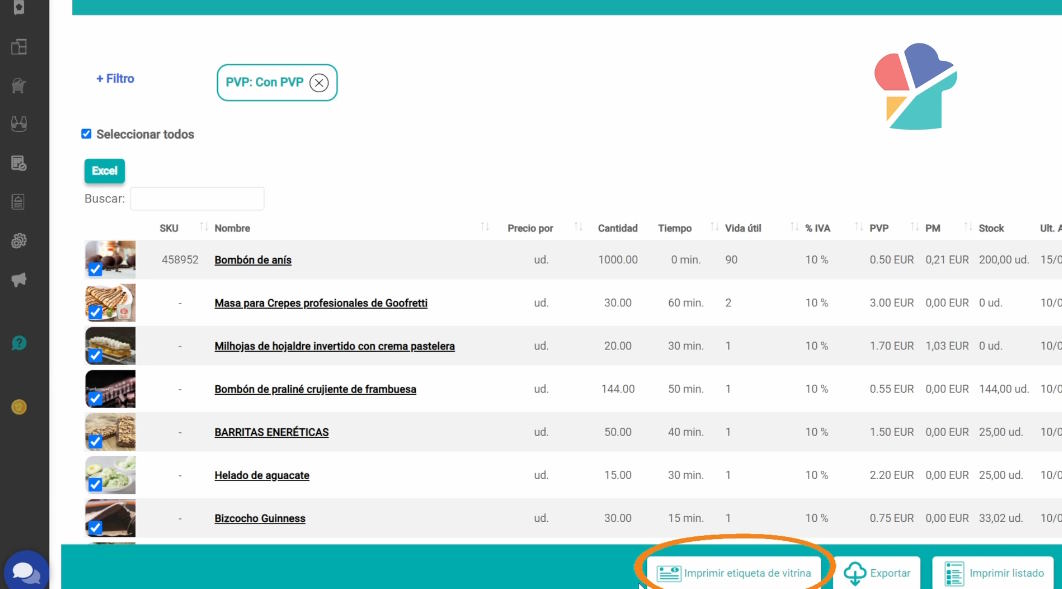Uncheck the BARRITAS ENERGÉTICAS row checkbox
Screen dimensions: 1062x589
pos(95,441)
